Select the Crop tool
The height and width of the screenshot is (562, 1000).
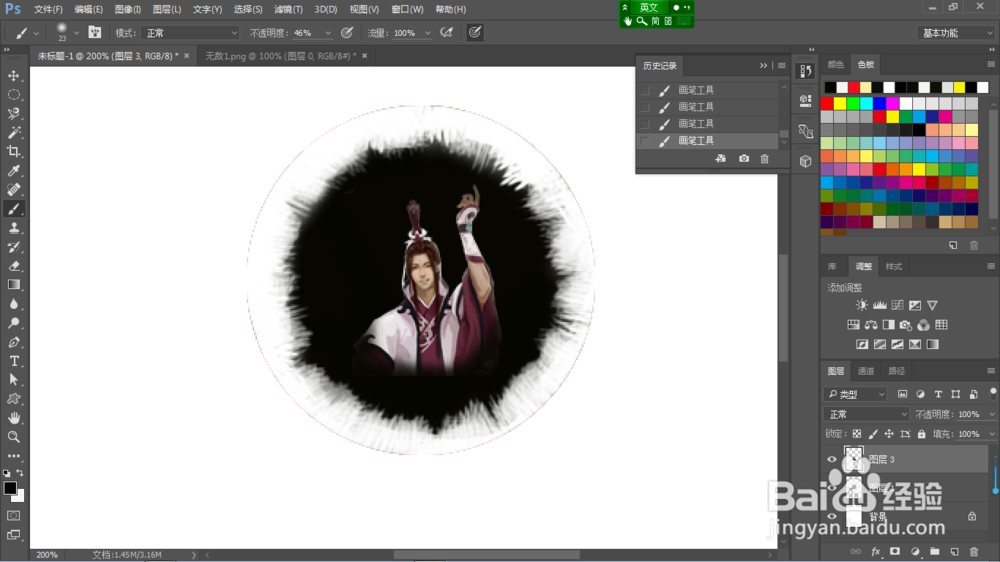tap(13, 152)
